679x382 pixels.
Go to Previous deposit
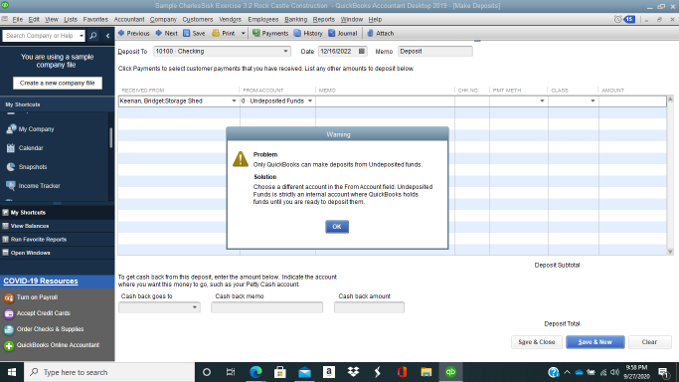coord(134,33)
